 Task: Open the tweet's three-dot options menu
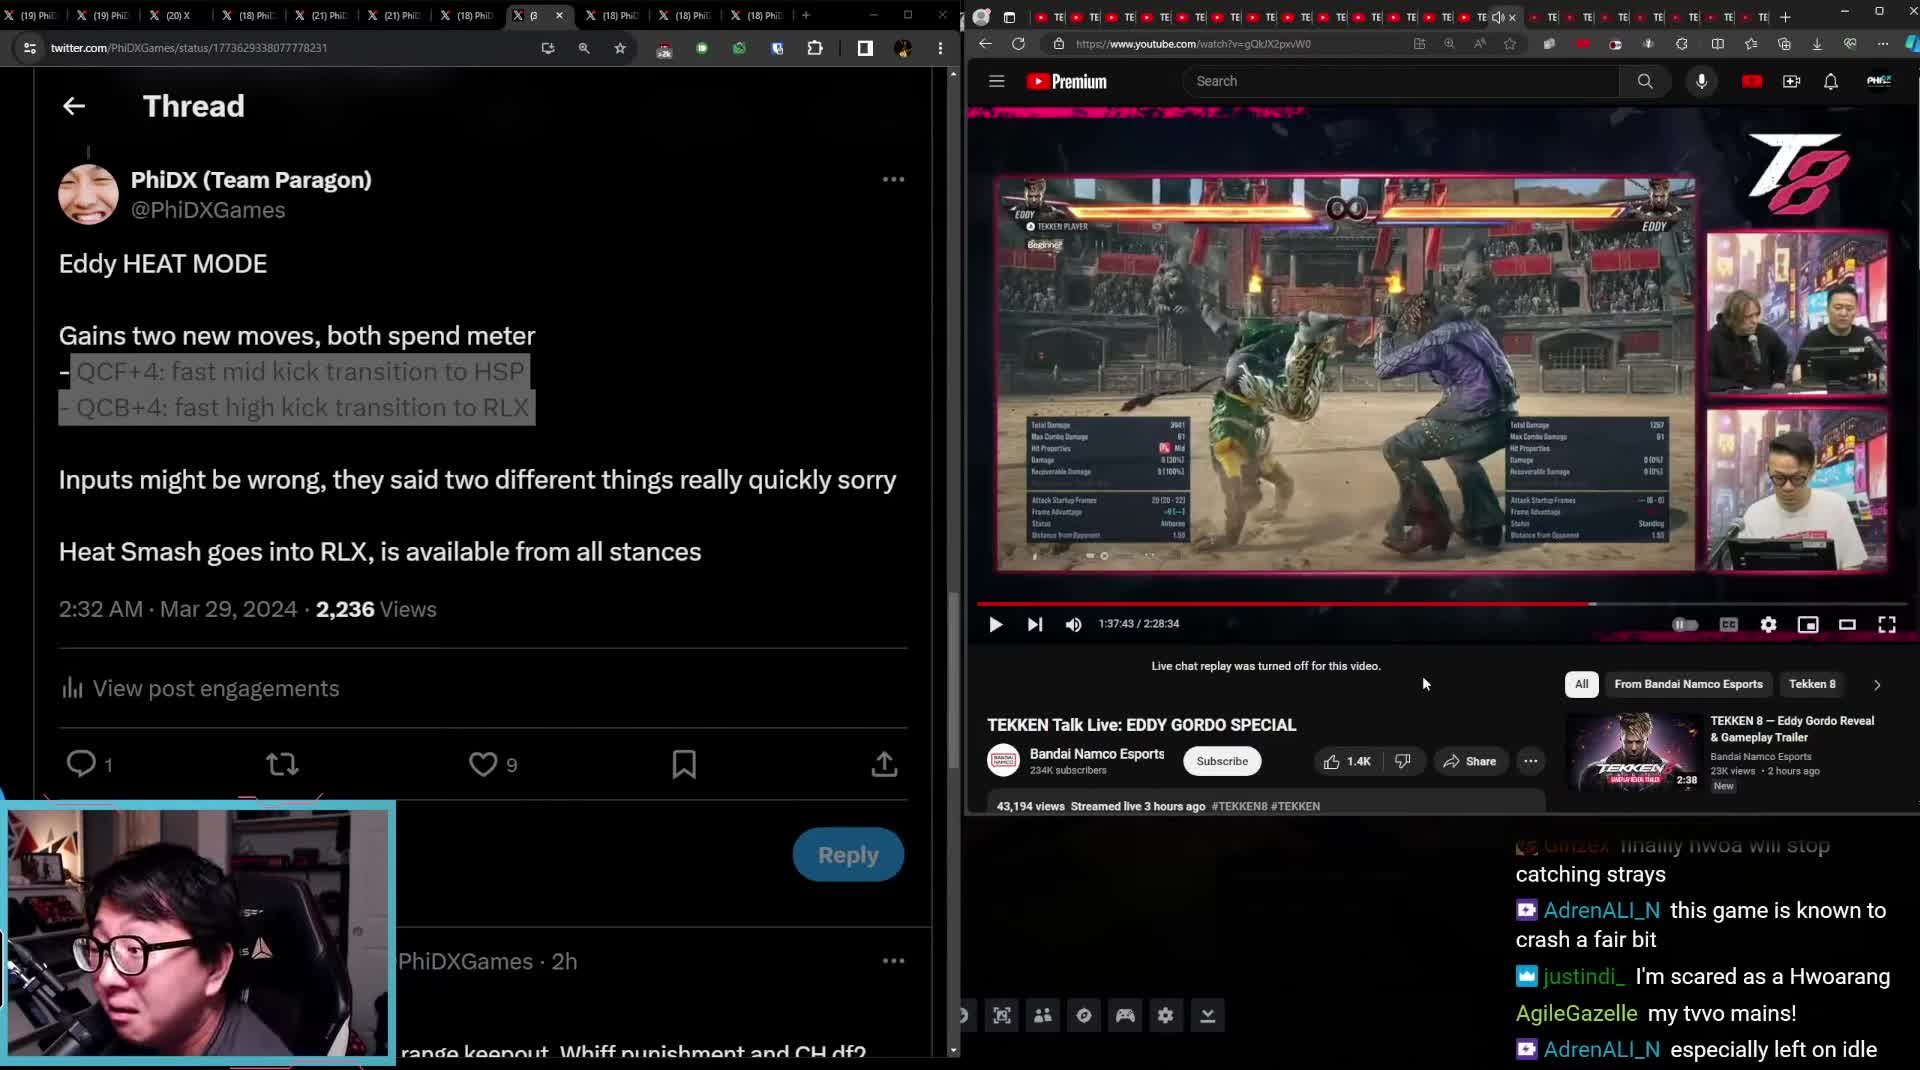pyautogui.click(x=893, y=179)
